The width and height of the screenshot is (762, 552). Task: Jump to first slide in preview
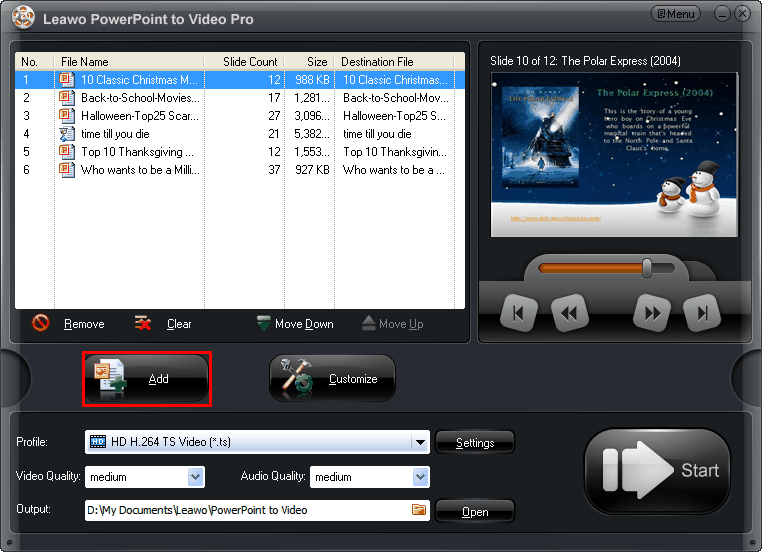[x=519, y=313]
